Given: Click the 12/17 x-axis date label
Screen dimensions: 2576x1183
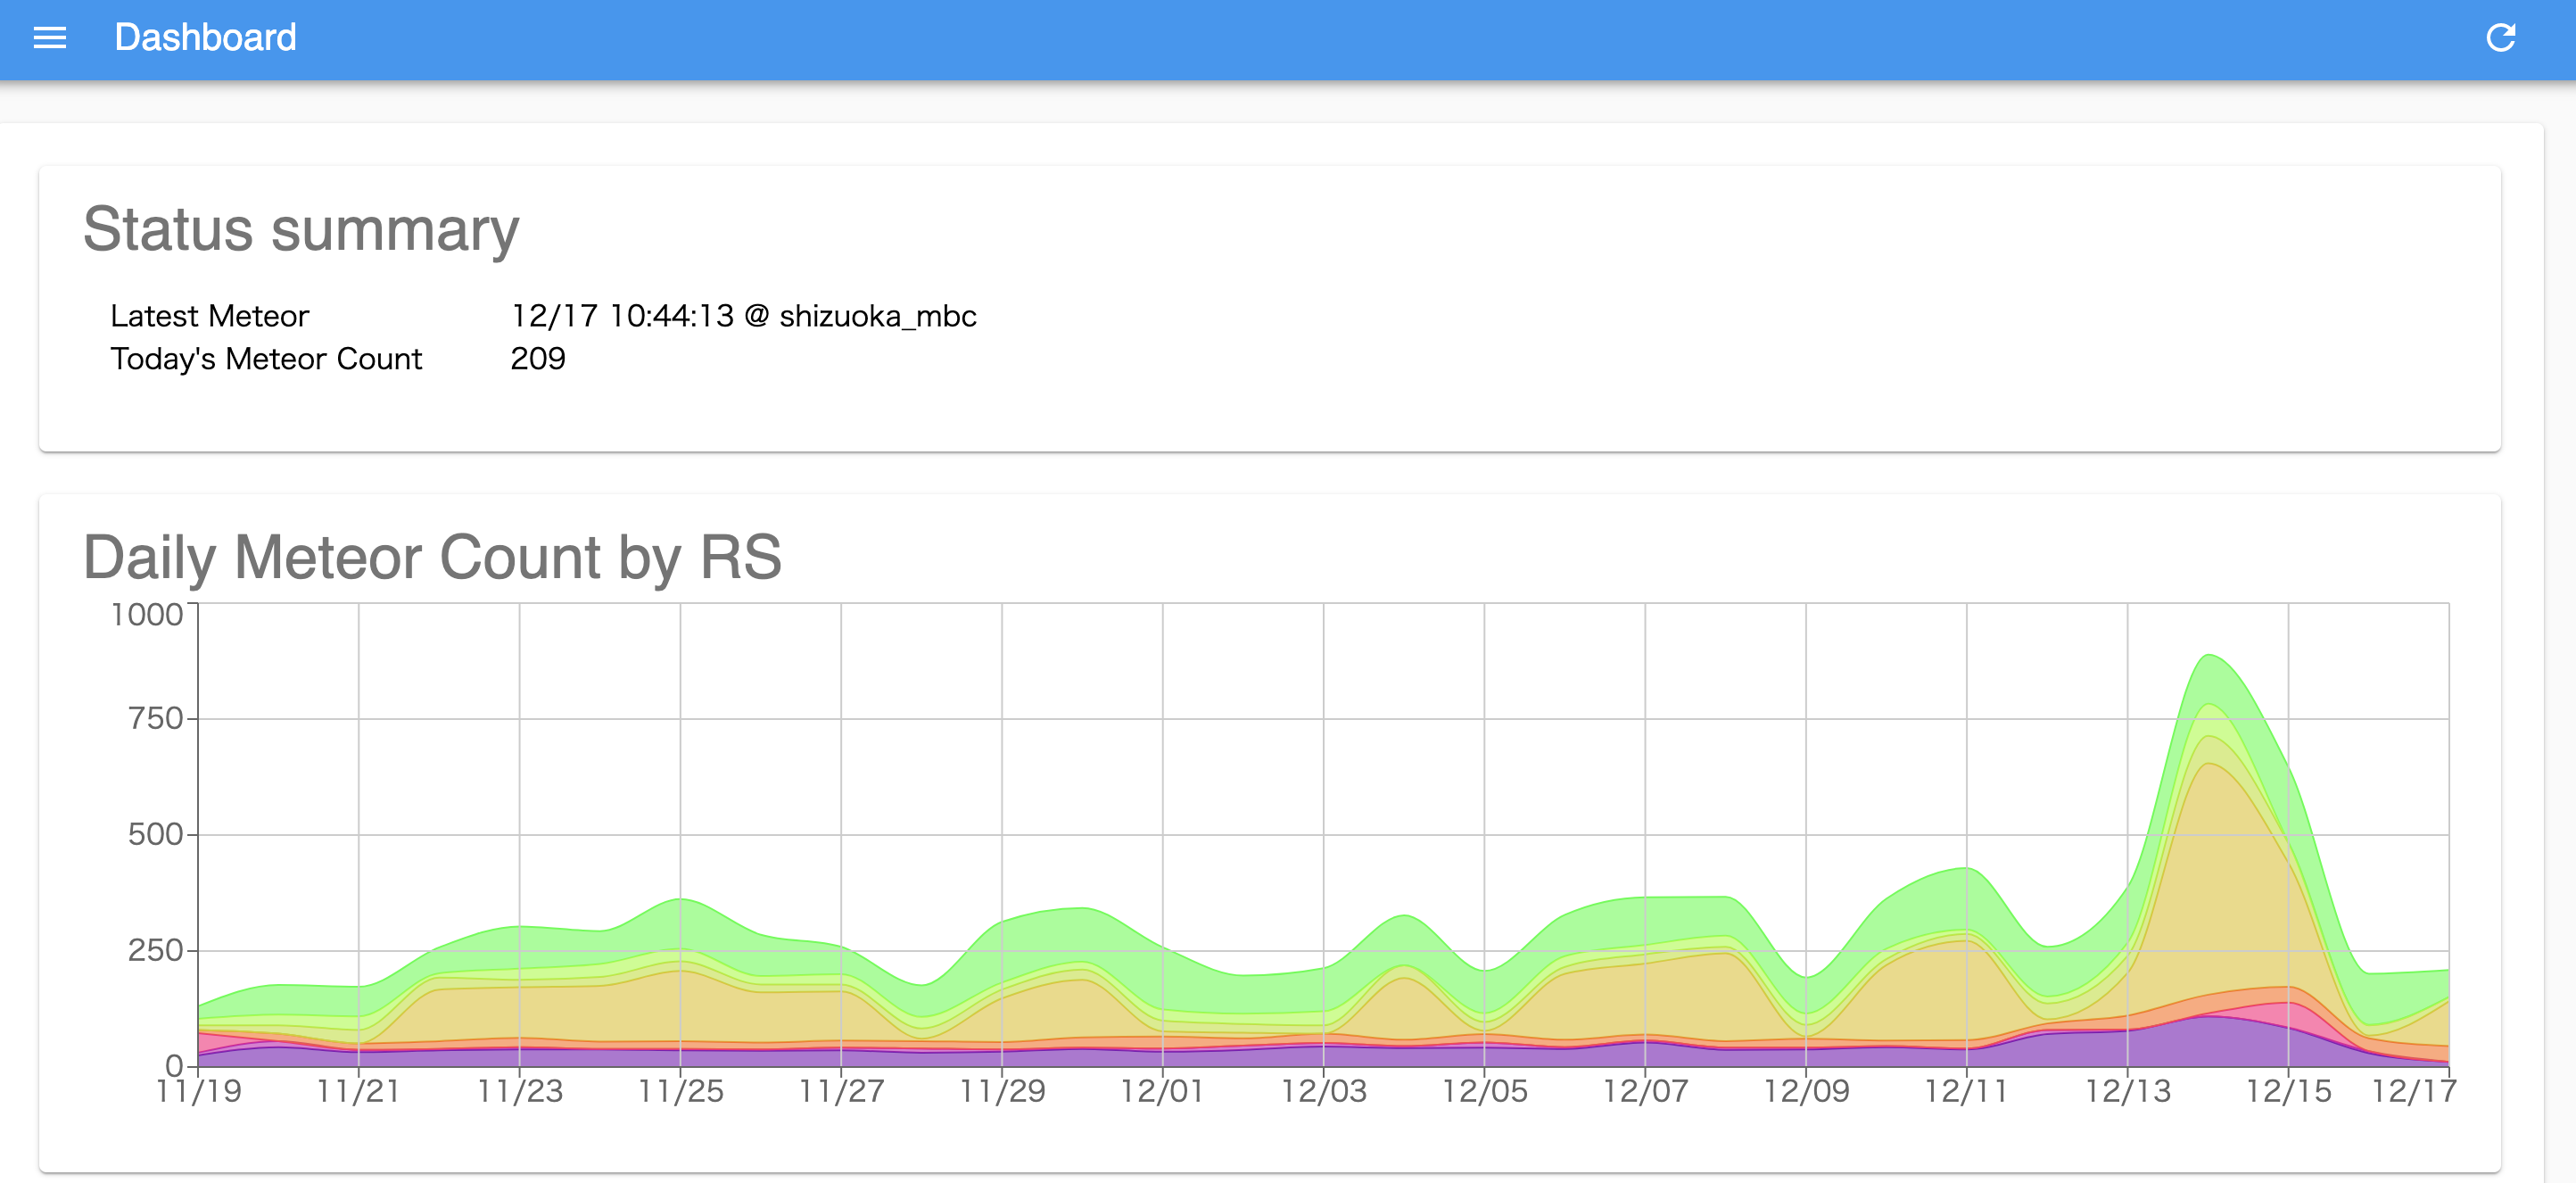Looking at the screenshot, I should coord(2413,1091).
